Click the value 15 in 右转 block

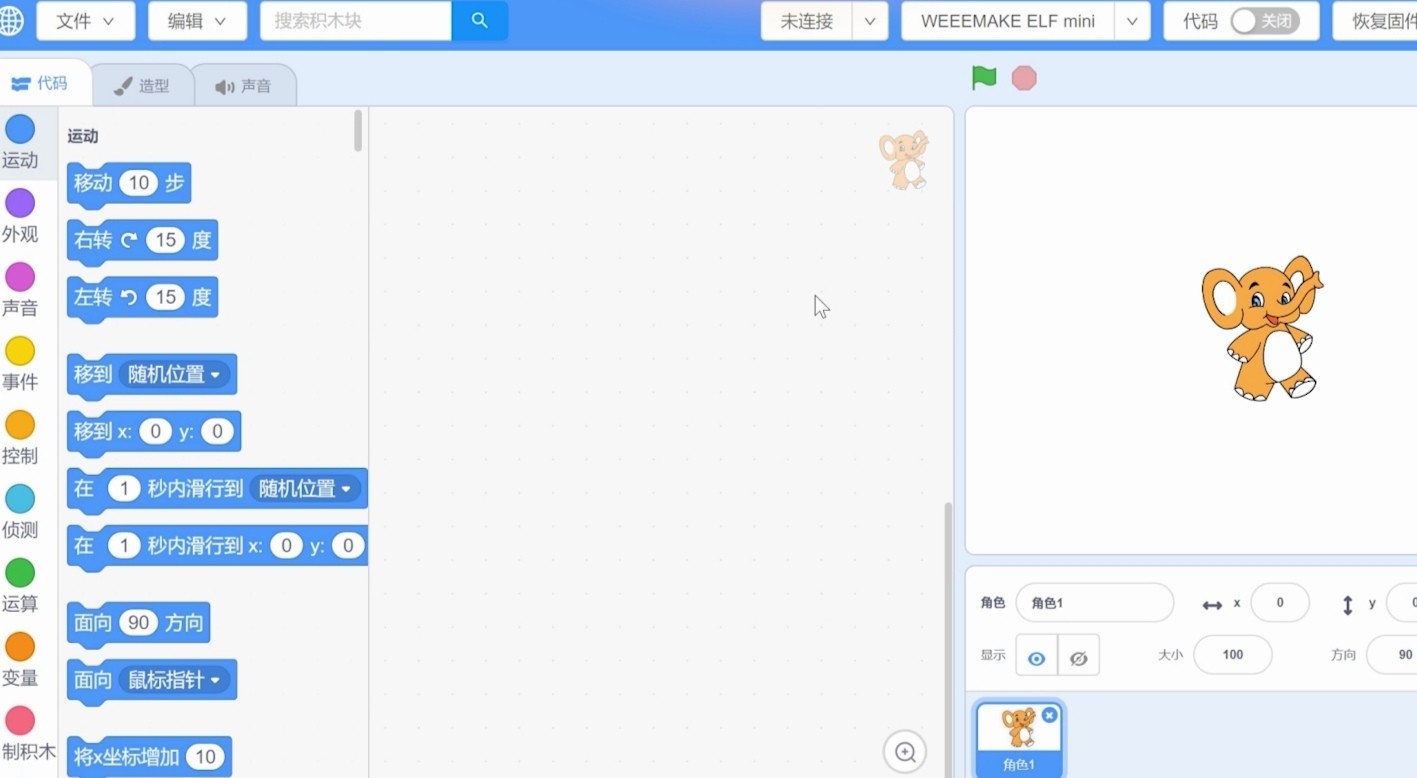pos(166,240)
